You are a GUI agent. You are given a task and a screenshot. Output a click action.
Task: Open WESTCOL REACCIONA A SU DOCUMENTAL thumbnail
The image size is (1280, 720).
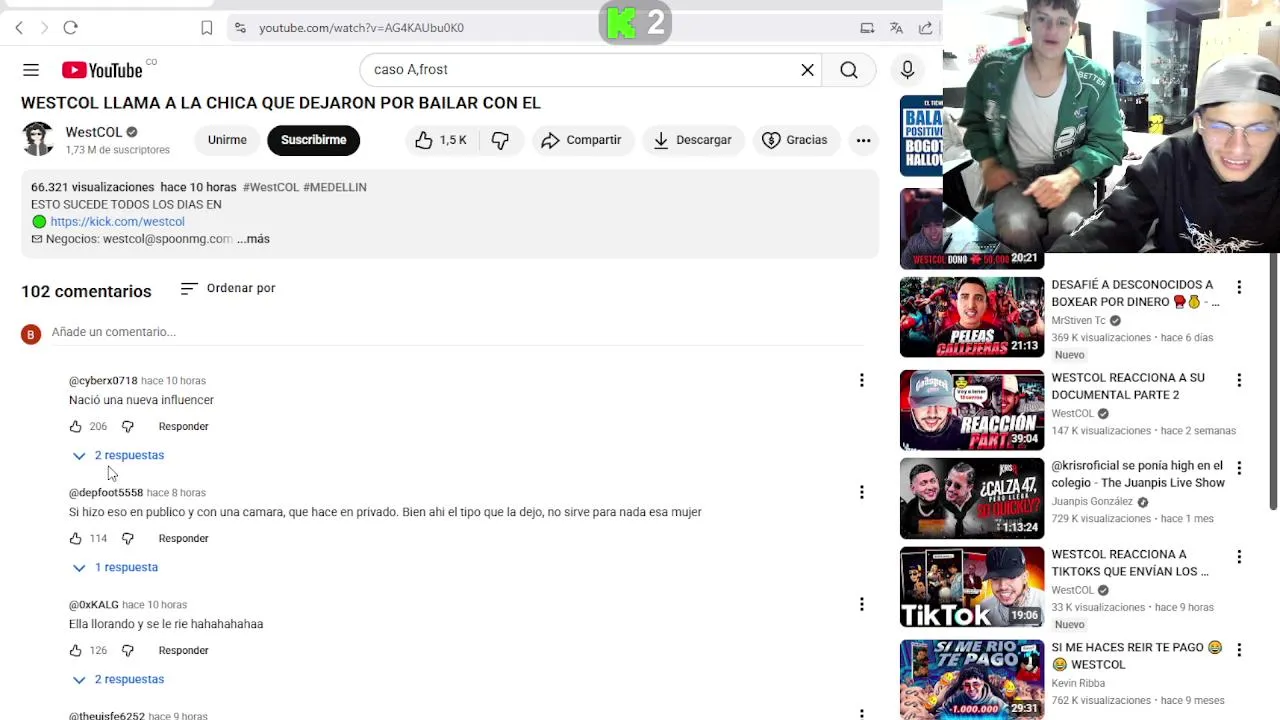pos(972,410)
